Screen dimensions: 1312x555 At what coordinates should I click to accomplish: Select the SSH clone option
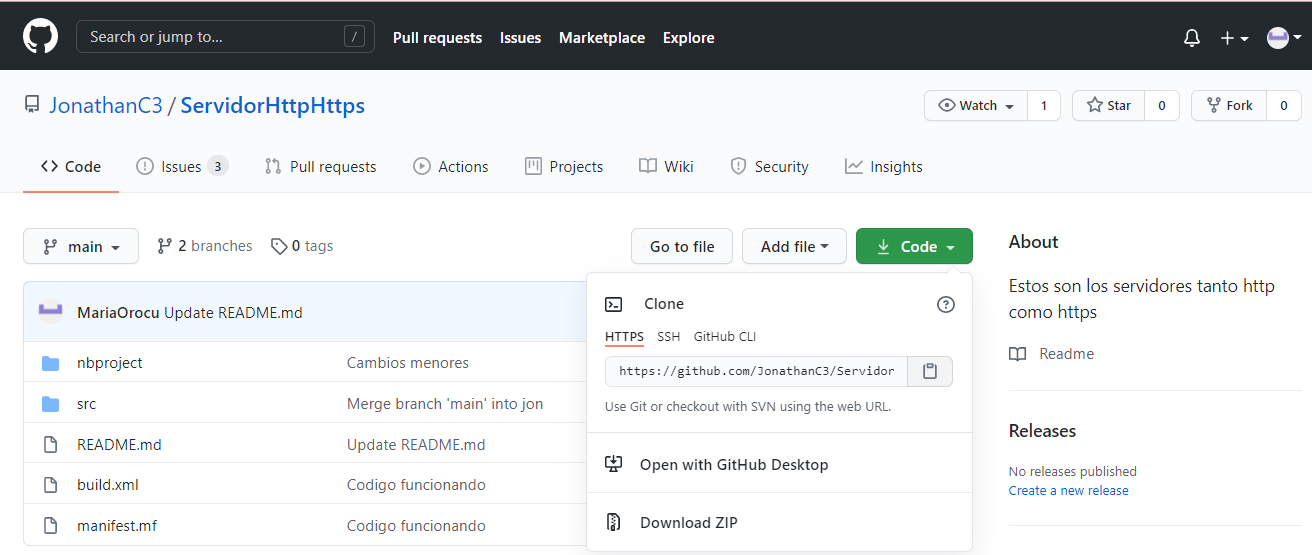669,337
